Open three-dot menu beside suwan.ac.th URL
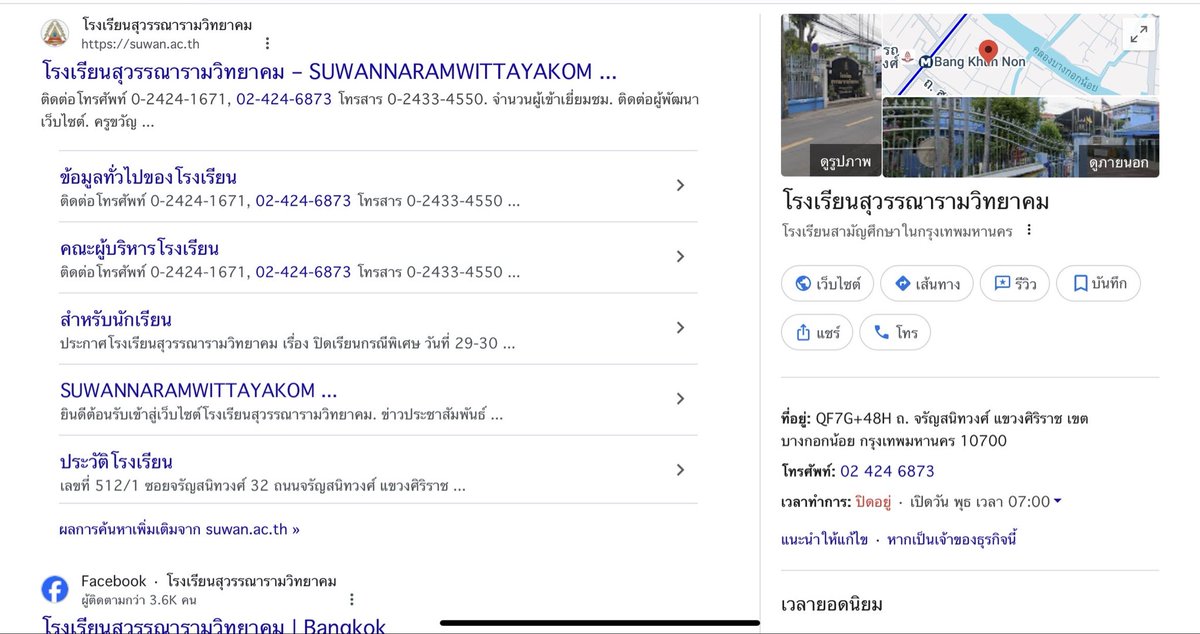The width and height of the screenshot is (1200, 634). pyautogui.click(x=267, y=43)
